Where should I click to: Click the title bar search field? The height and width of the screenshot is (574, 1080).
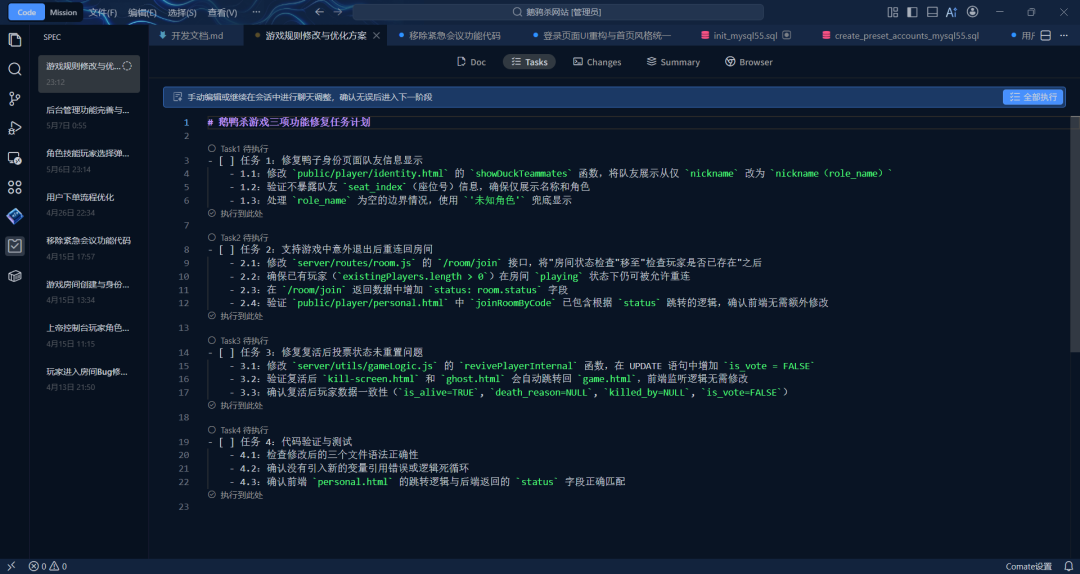click(558, 12)
